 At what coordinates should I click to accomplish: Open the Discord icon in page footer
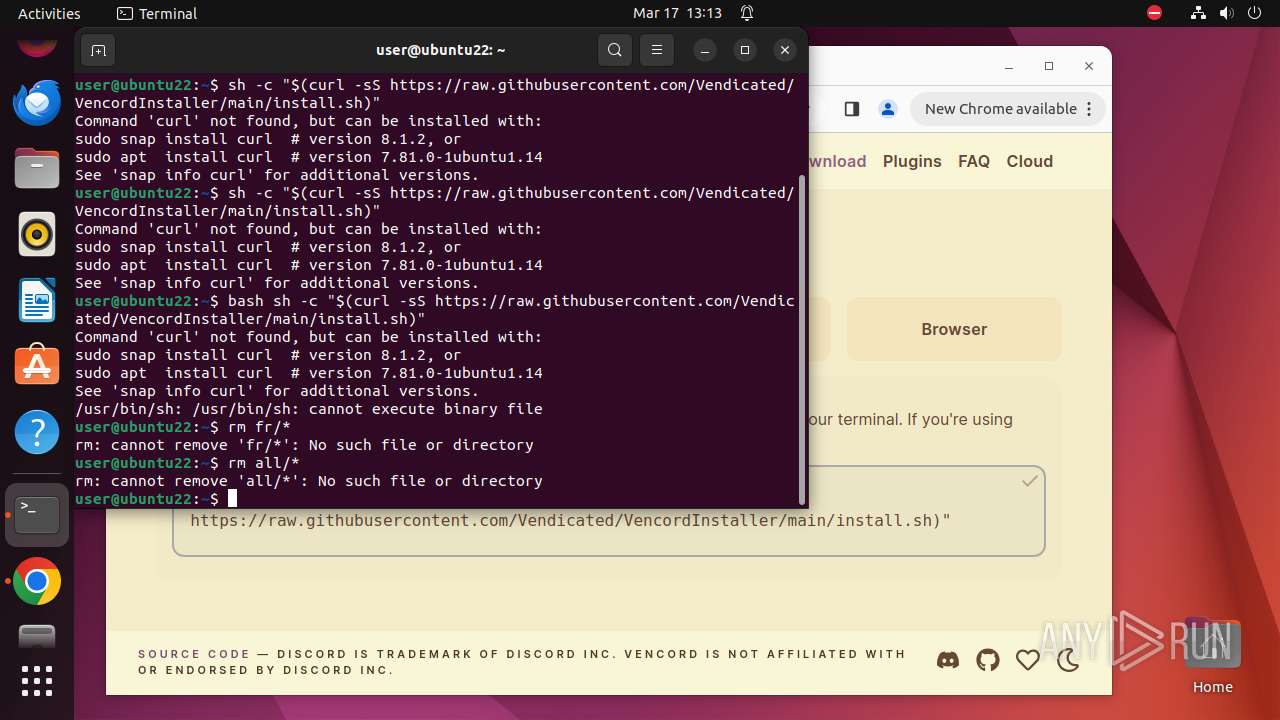tap(948, 660)
